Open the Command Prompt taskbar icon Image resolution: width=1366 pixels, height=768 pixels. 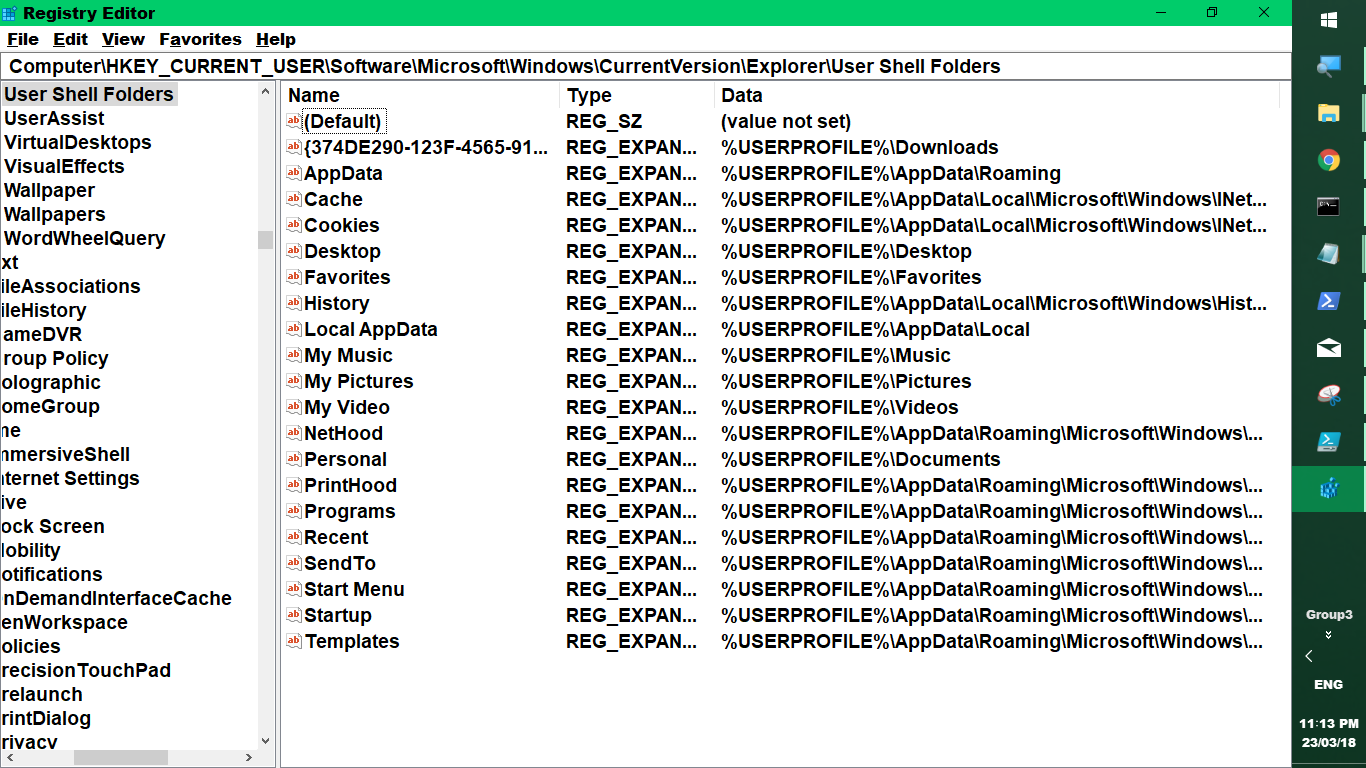(1329, 207)
